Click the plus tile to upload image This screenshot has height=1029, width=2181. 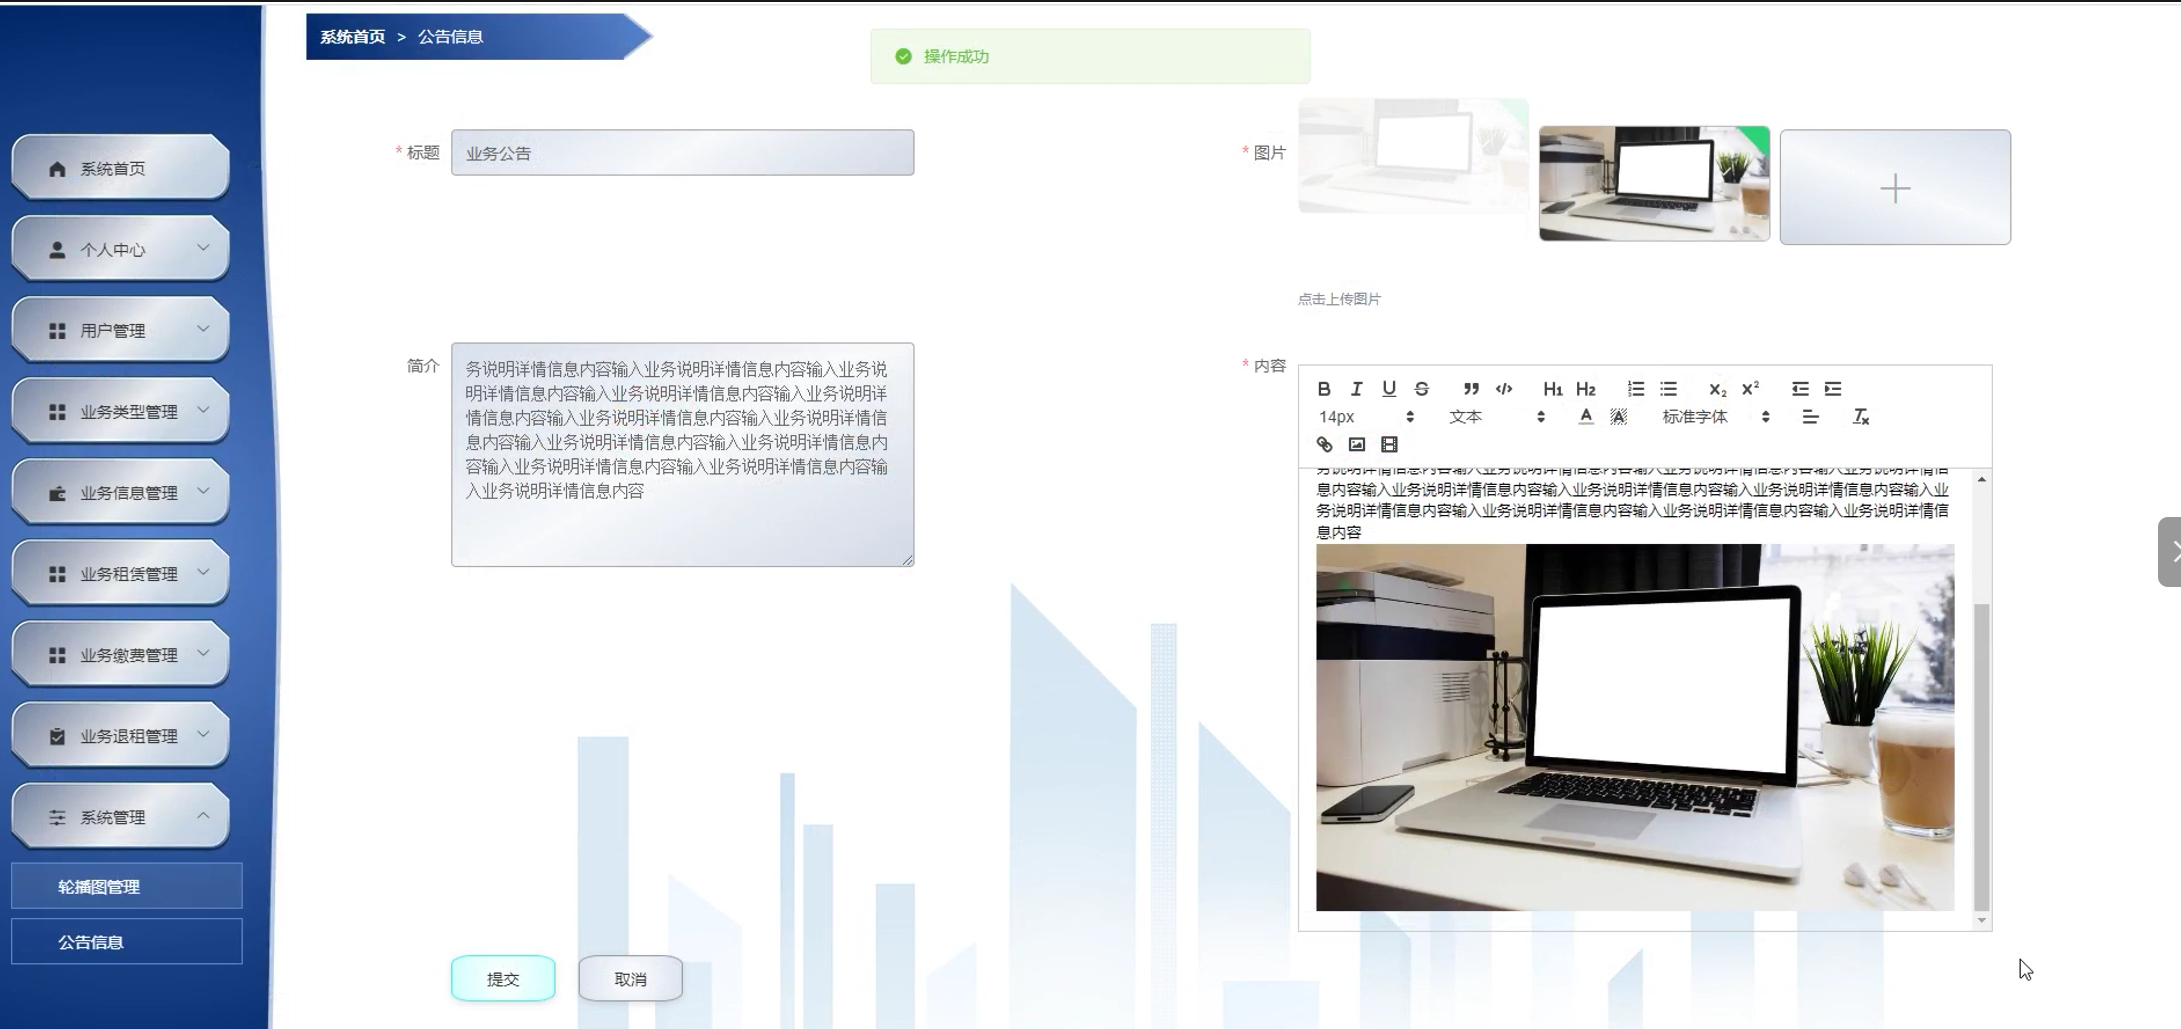point(1895,187)
